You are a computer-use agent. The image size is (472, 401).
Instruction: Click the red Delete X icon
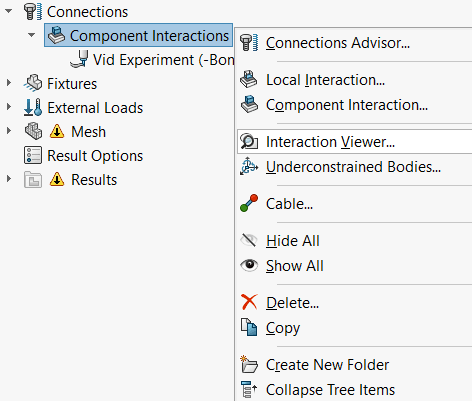249,302
